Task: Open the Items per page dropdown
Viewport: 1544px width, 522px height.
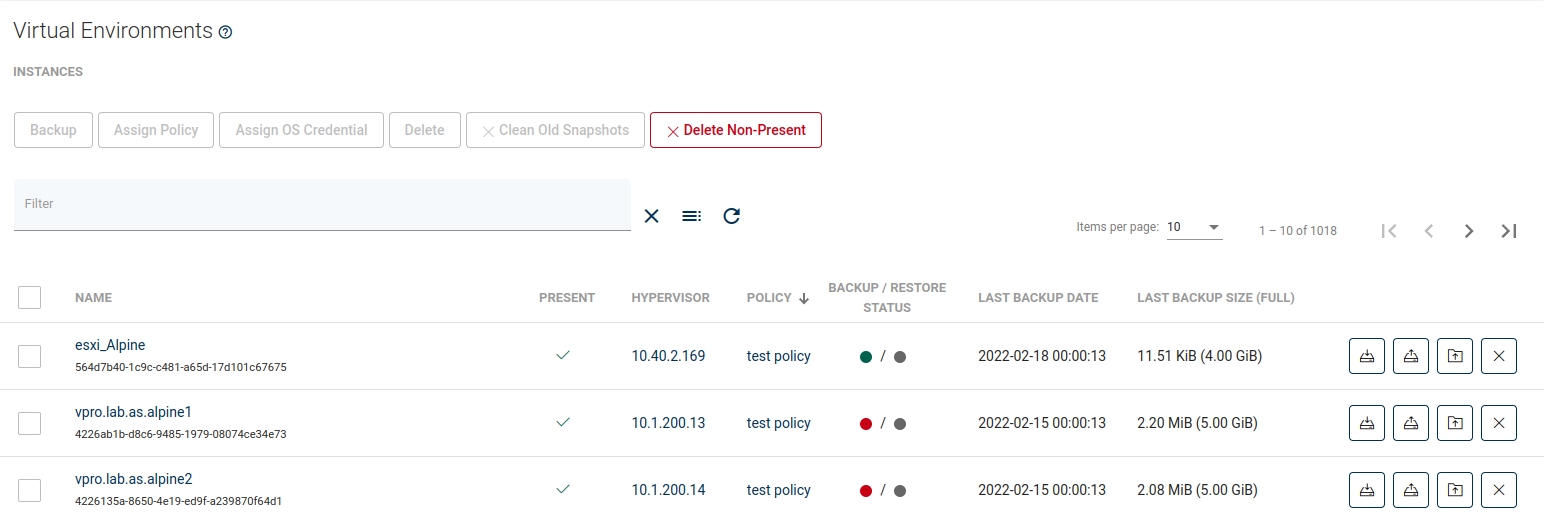Action: 1194,228
